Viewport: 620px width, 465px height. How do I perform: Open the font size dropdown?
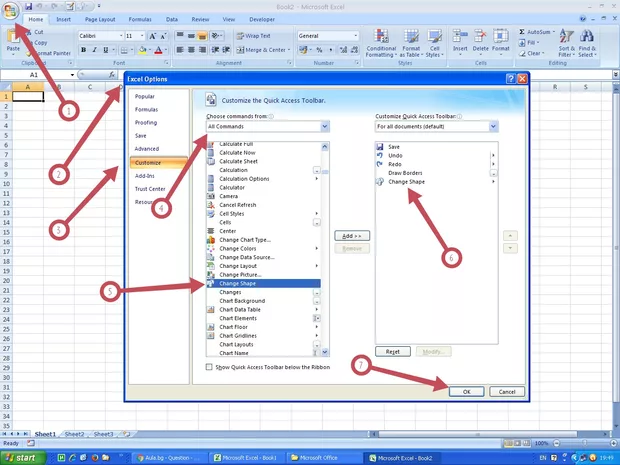click(x=142, y=36)
